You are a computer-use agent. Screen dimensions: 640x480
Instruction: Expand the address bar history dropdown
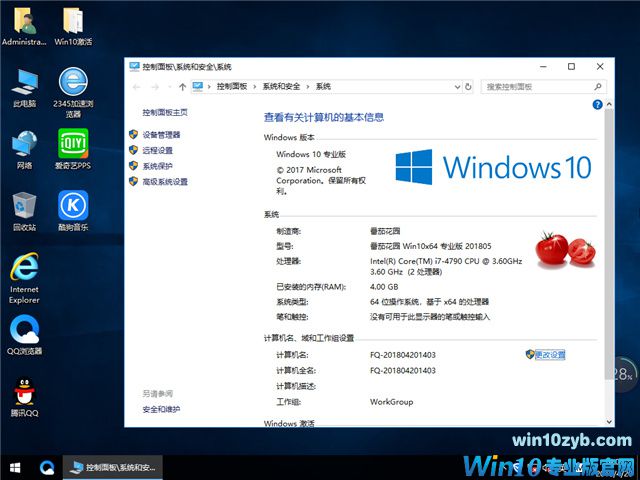click(x=457, y=87)
